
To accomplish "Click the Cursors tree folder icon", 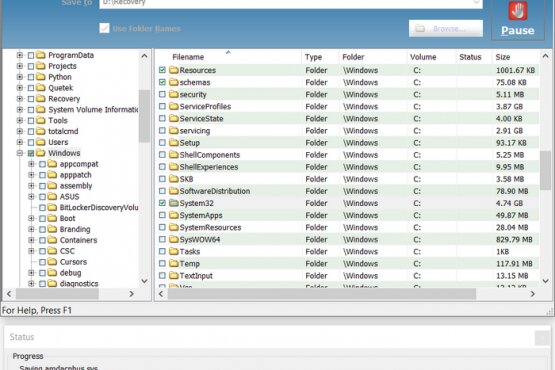I will (x=52, y=262).
